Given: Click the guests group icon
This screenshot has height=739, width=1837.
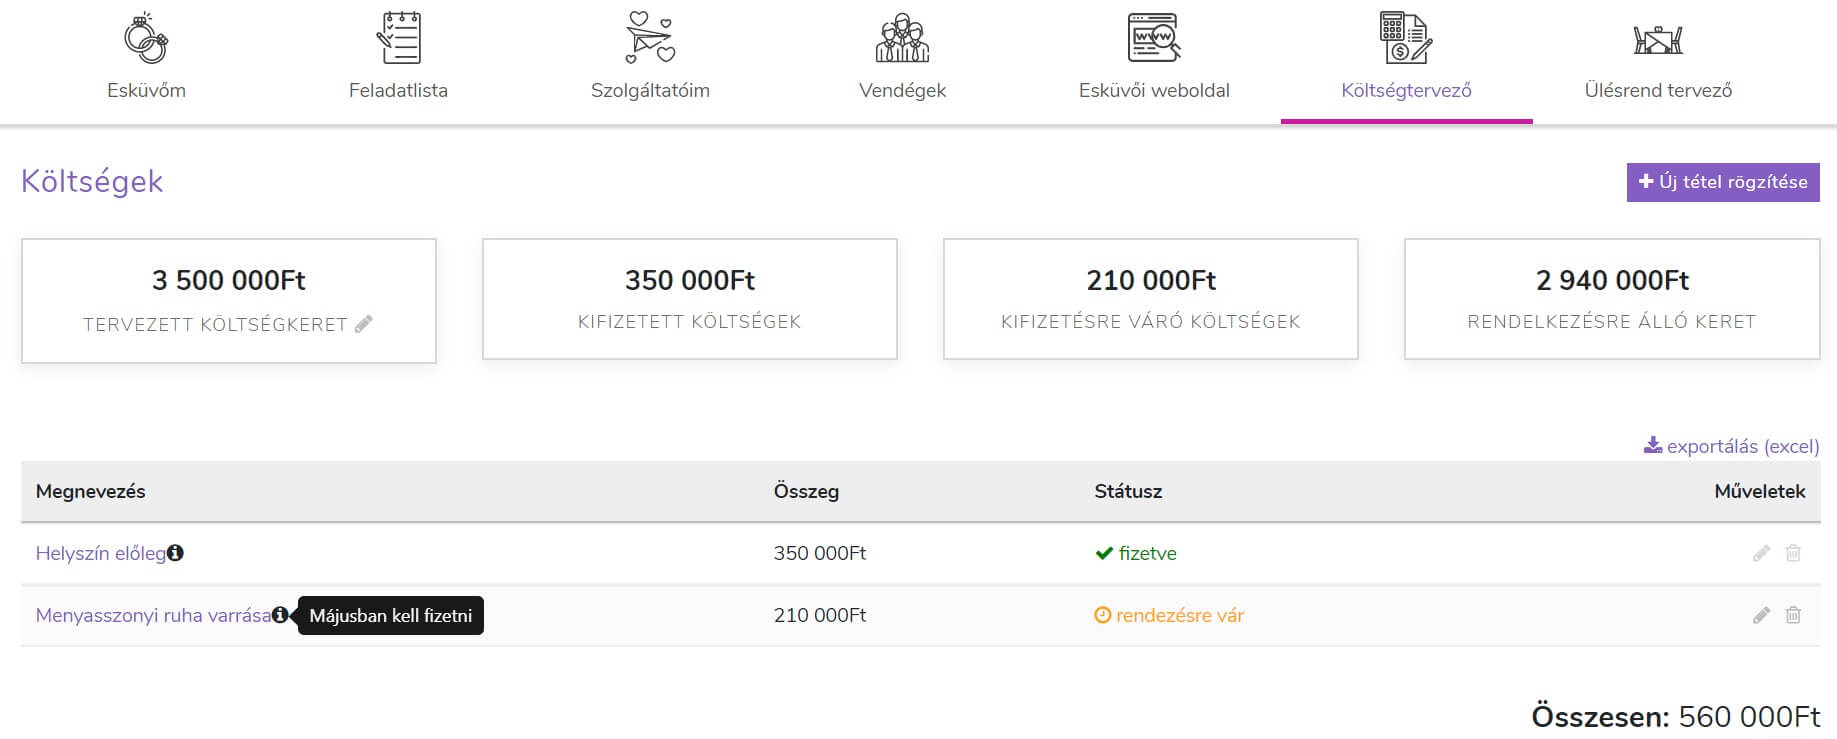Looking at the screenshot, I should pos(902,38).
